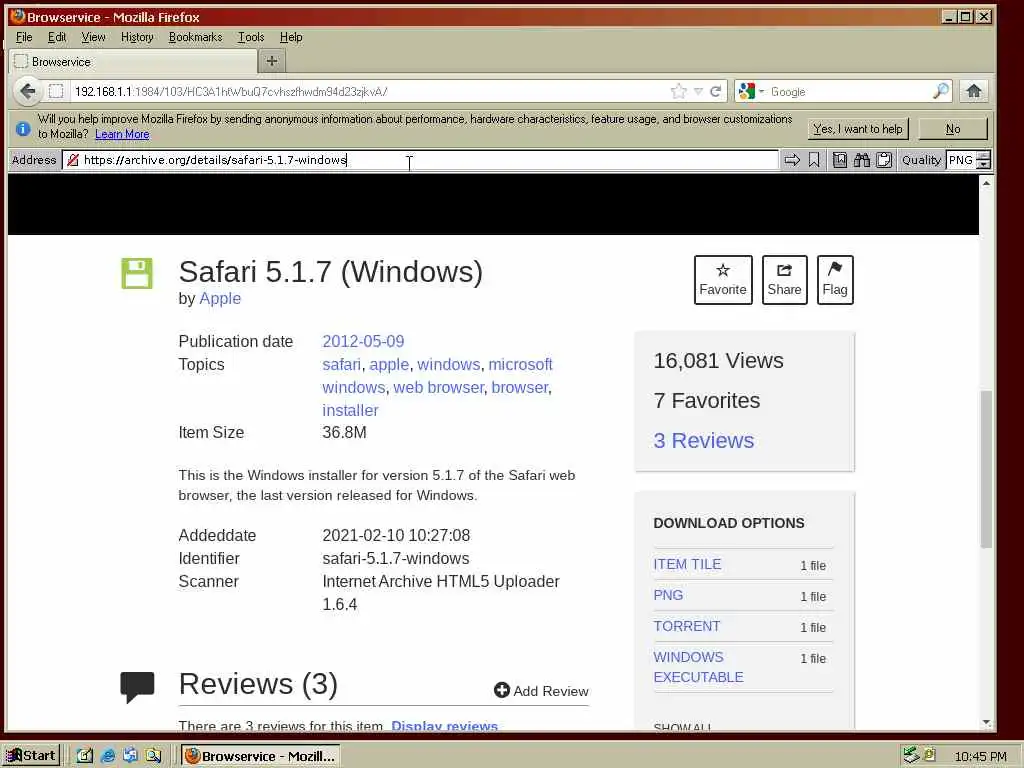Click the Quality PNG value field

tap(961, 160)
